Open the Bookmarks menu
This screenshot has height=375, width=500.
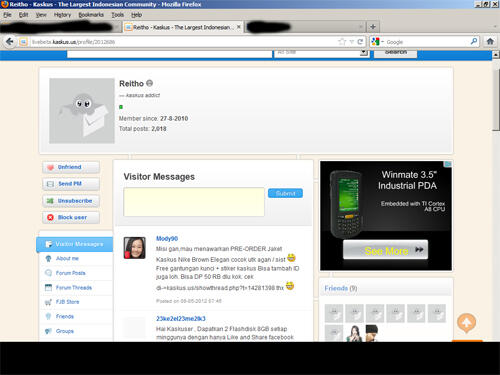coord(91,15)
